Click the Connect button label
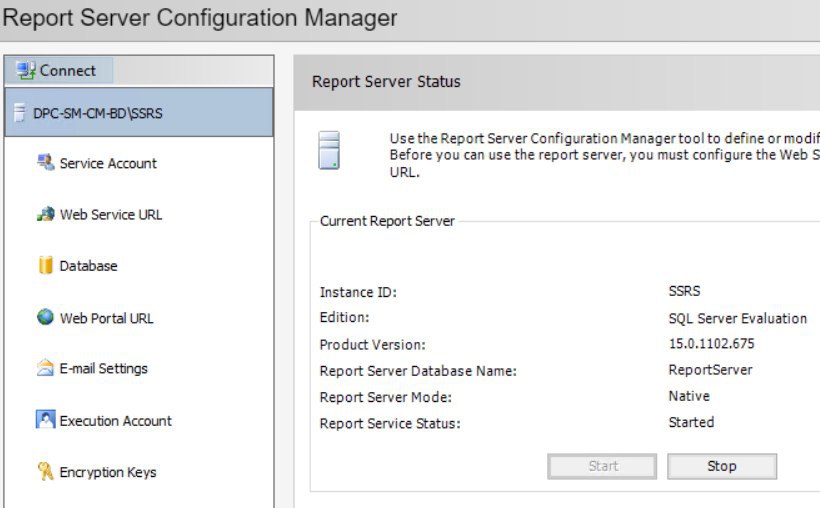The height and width of the screenshot is (508, 820). (67, 71)
